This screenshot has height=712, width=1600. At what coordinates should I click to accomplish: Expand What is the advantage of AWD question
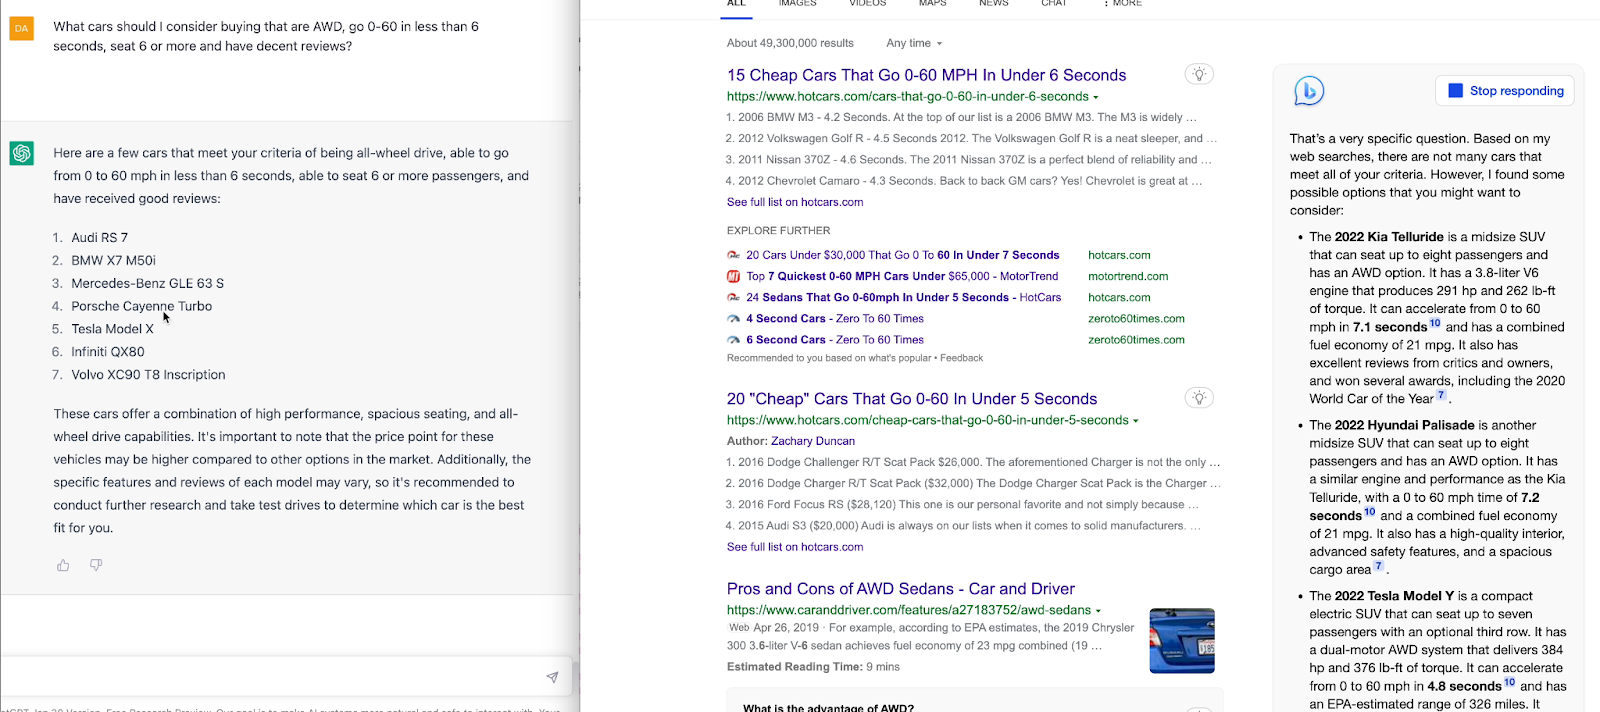pos(974,705)
